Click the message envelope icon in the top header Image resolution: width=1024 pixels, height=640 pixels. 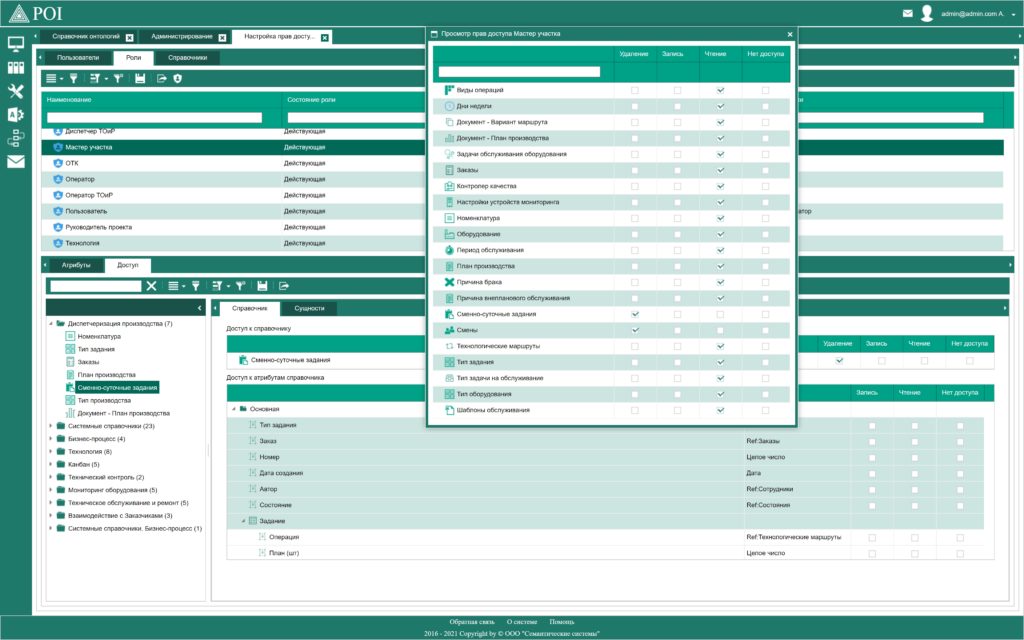tap(907, 13)
